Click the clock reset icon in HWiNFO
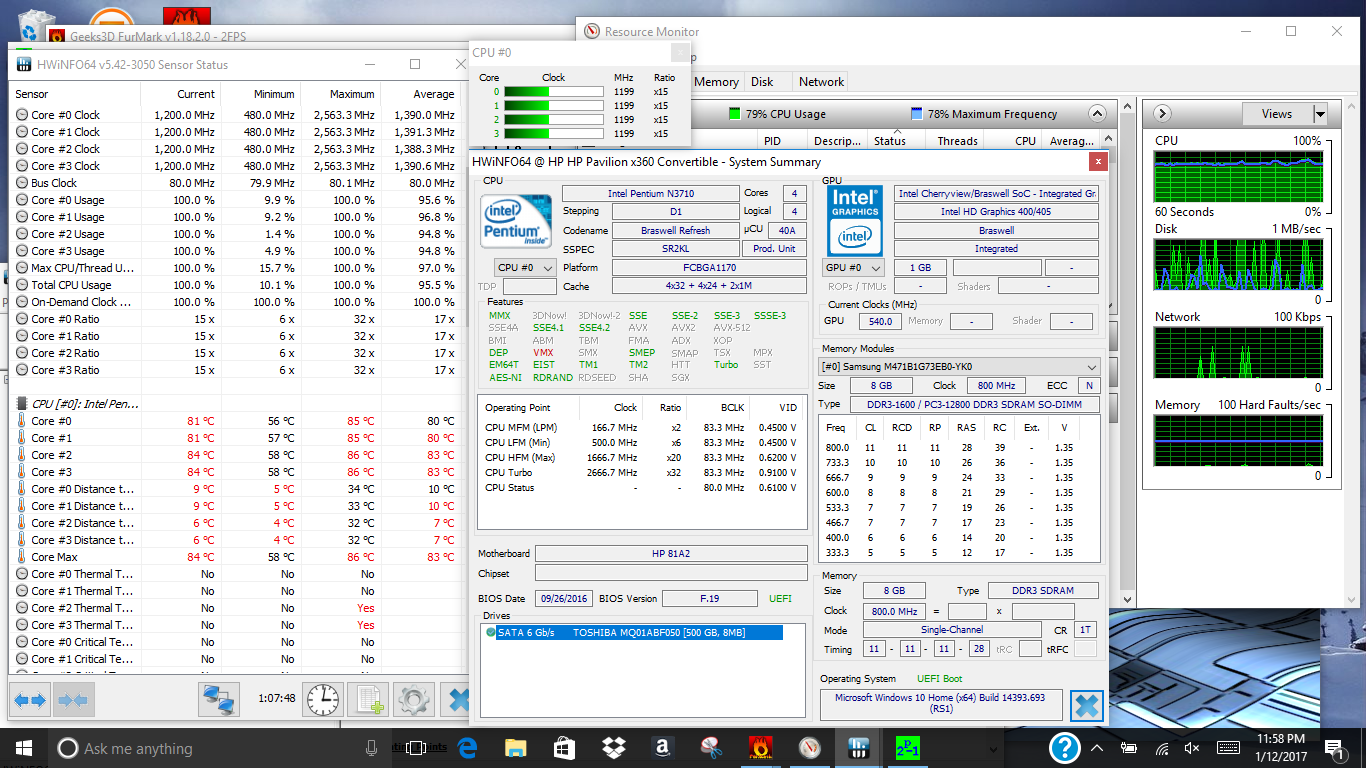Image resolution: width=1366 pixels, height=768 pixels. [x=323, y=700]
